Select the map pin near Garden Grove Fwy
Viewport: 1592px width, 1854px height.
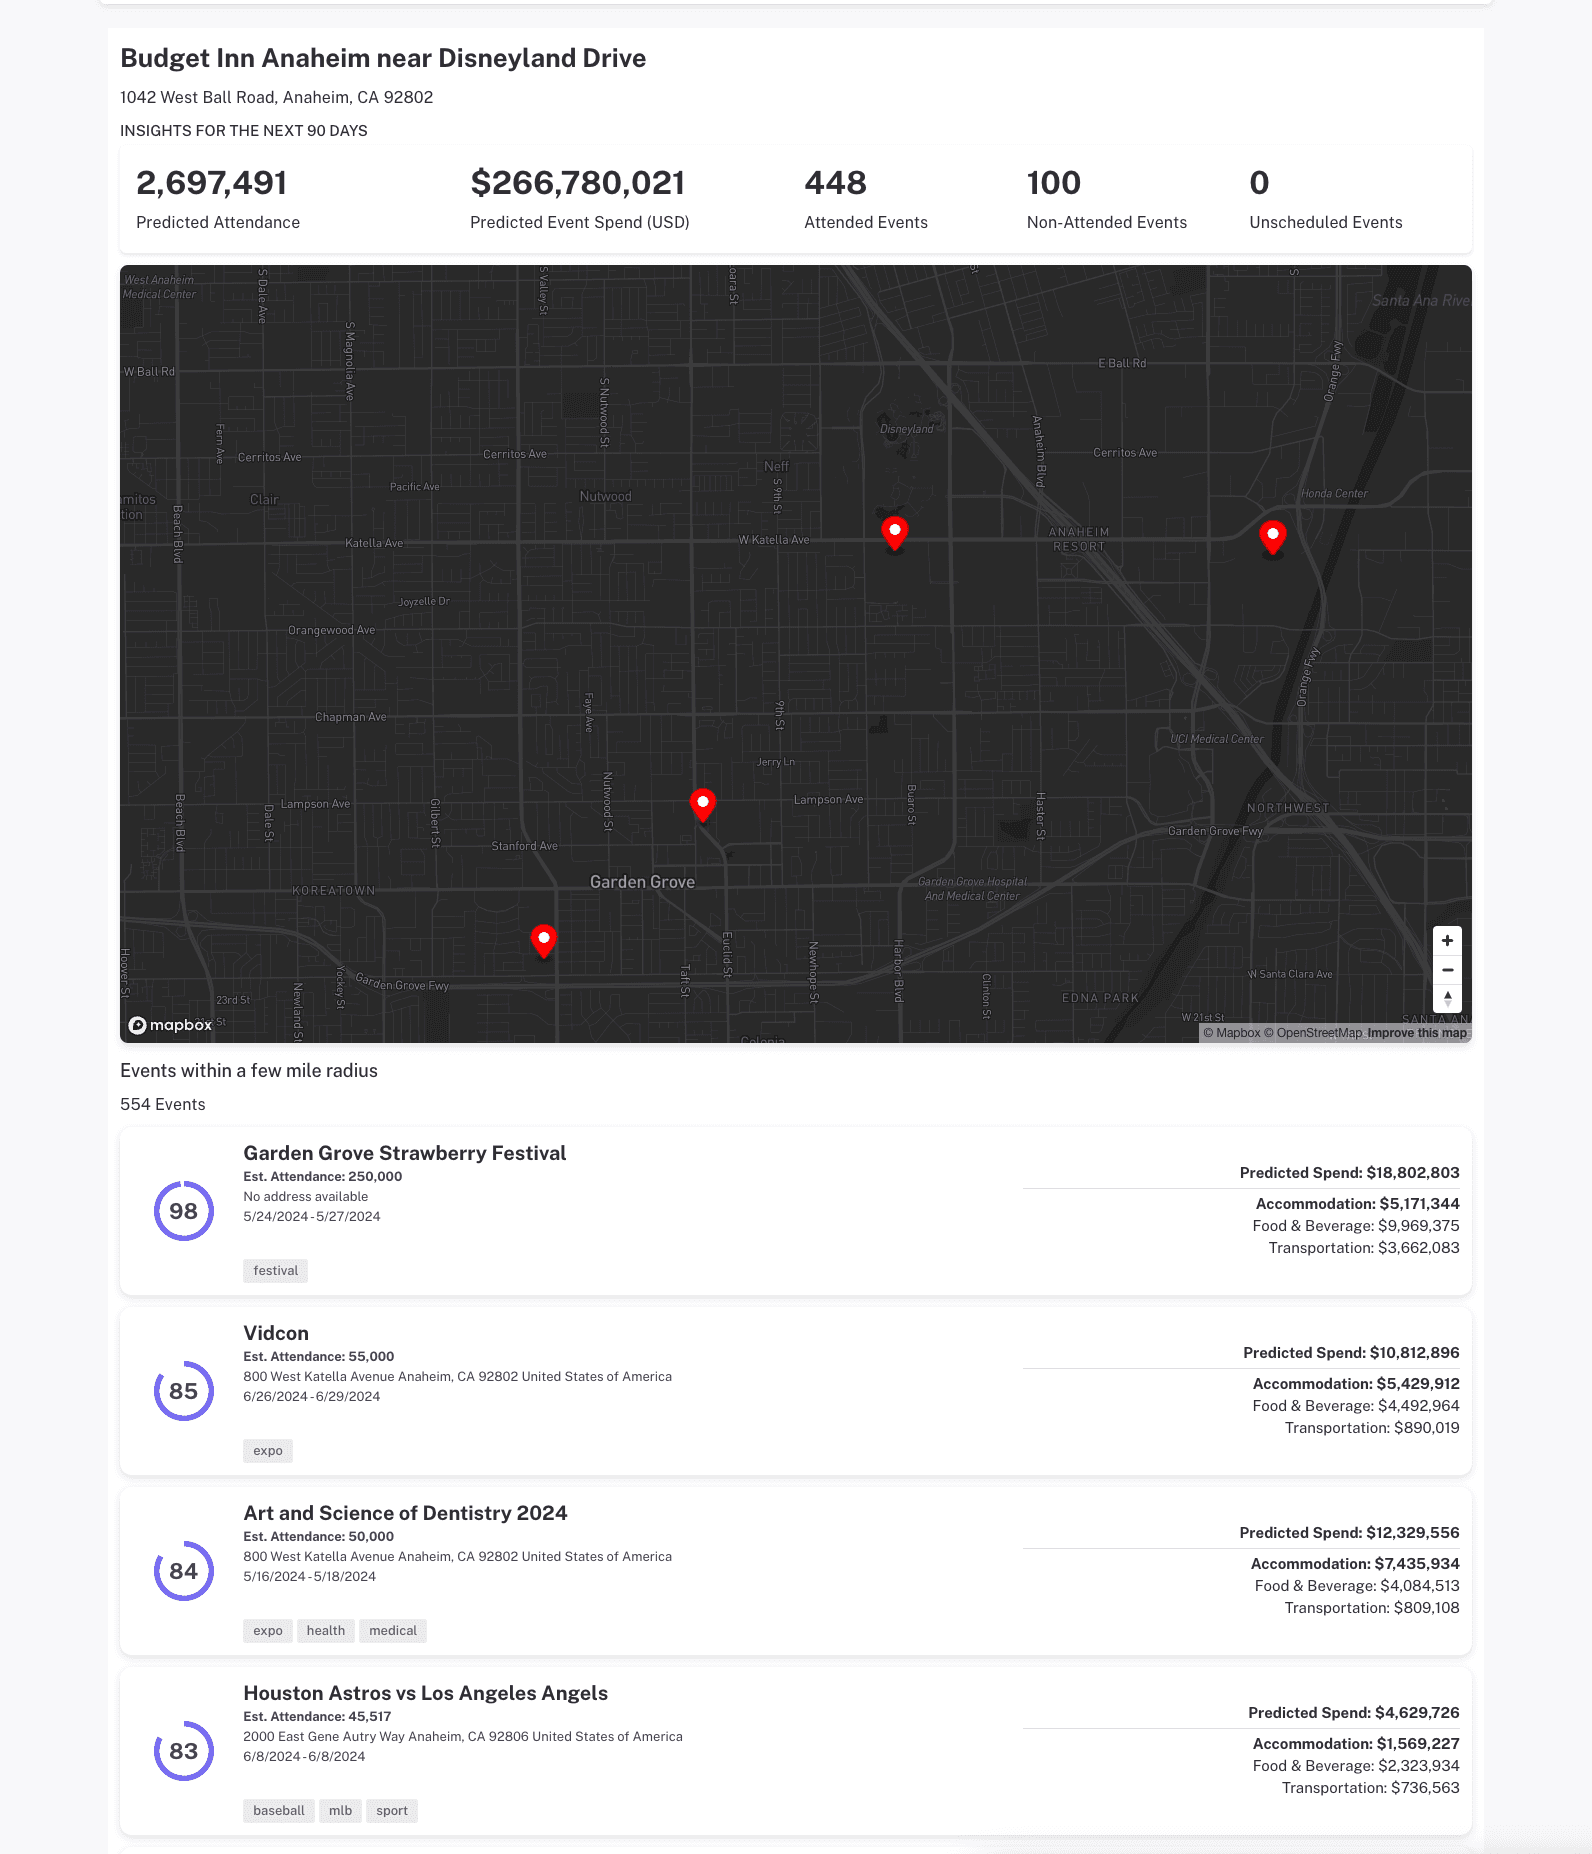pyautogui.click(x=543, y=941)
